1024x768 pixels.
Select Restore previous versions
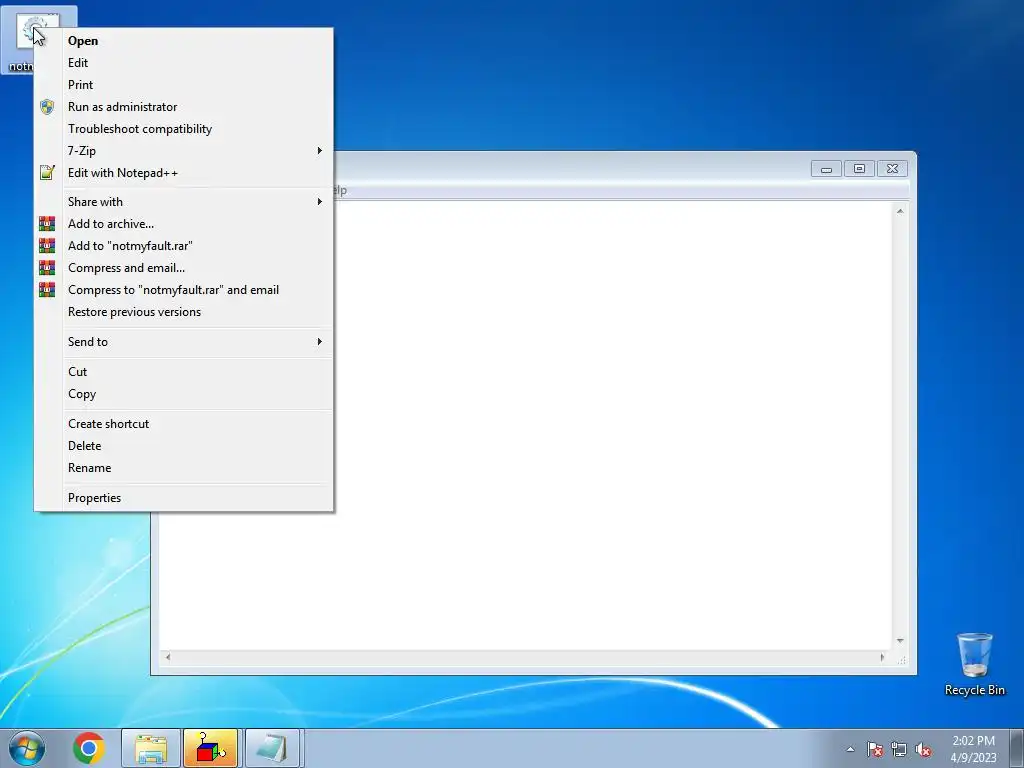tap(184, 312)
